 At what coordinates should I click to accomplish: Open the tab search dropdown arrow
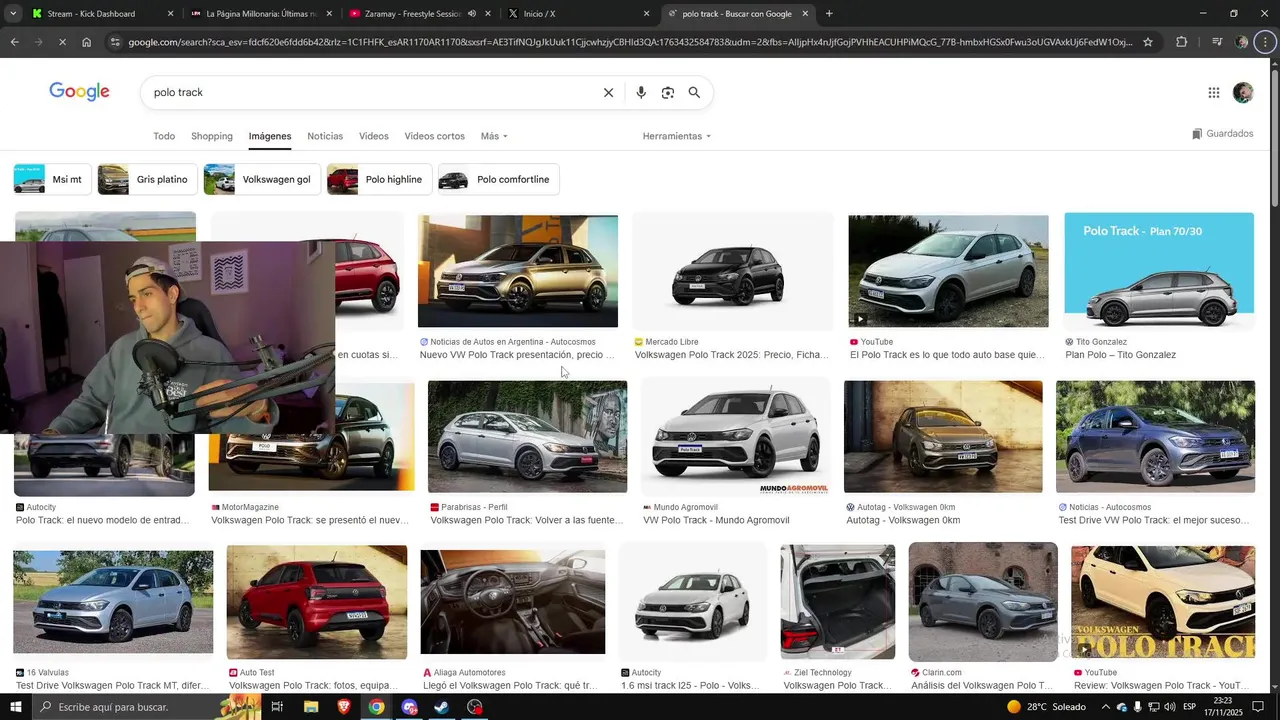click(x=13, y=14)
